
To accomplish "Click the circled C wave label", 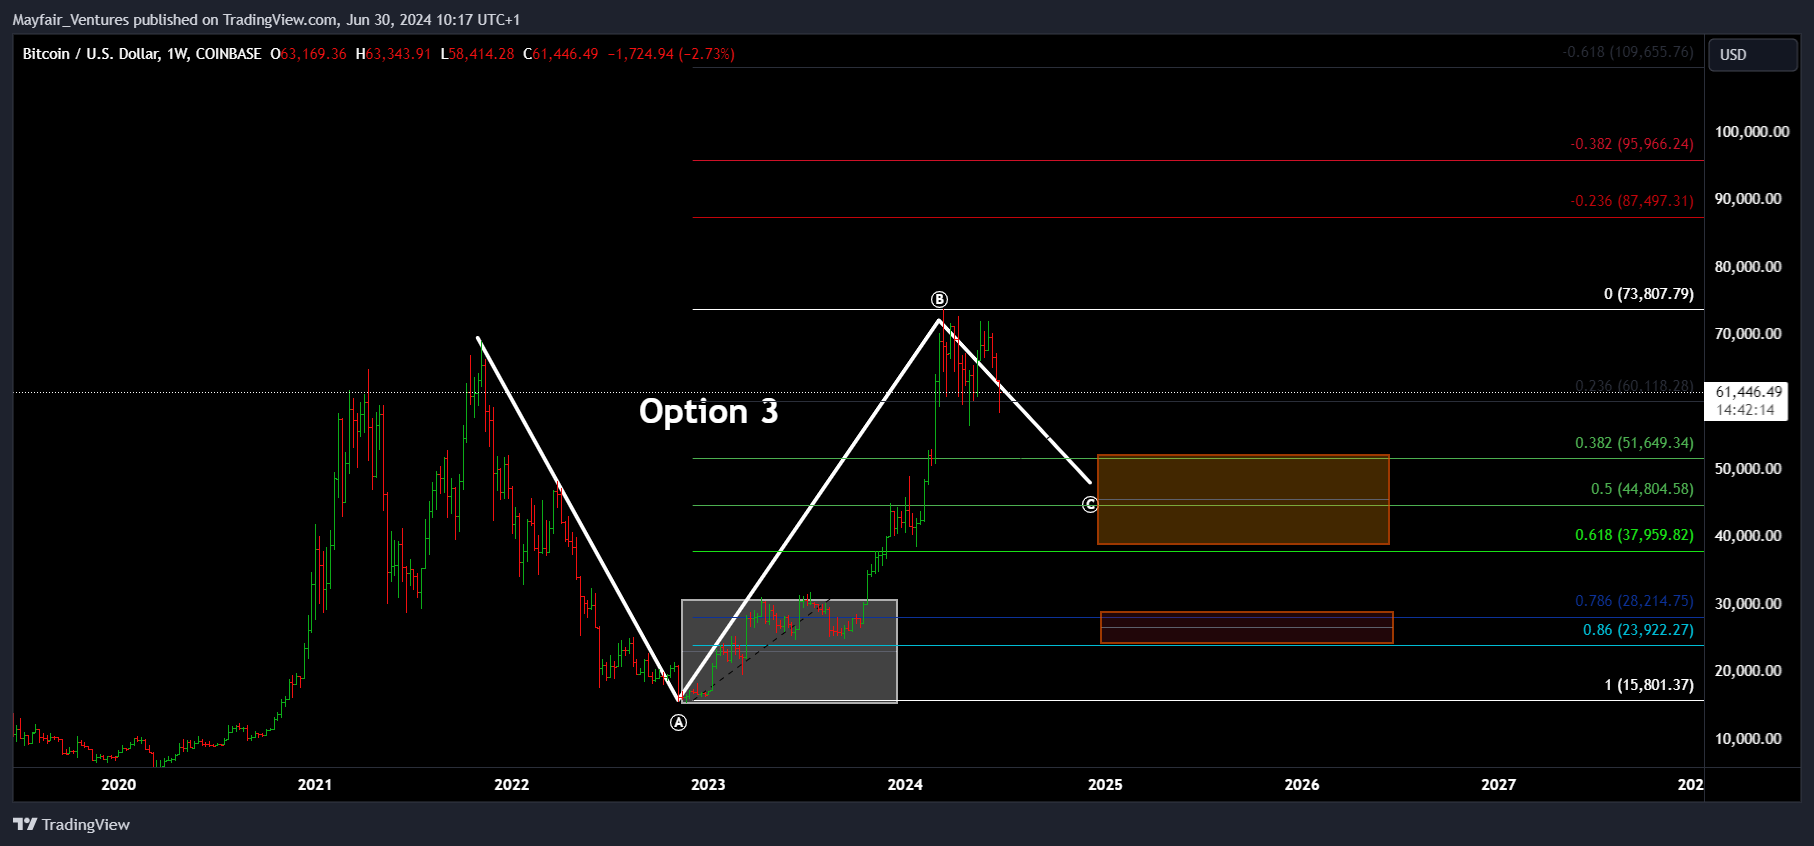I will [1090, 505].
